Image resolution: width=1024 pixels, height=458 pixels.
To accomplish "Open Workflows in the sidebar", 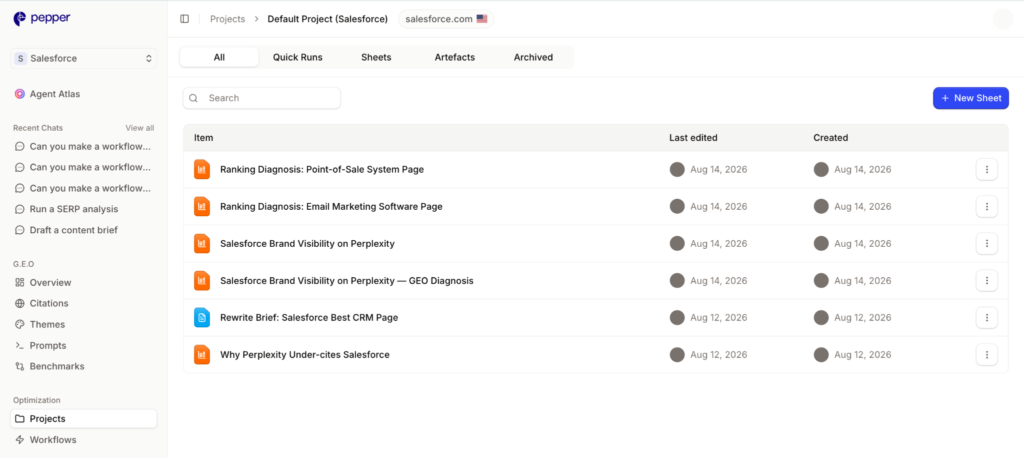I will [53, 440].
